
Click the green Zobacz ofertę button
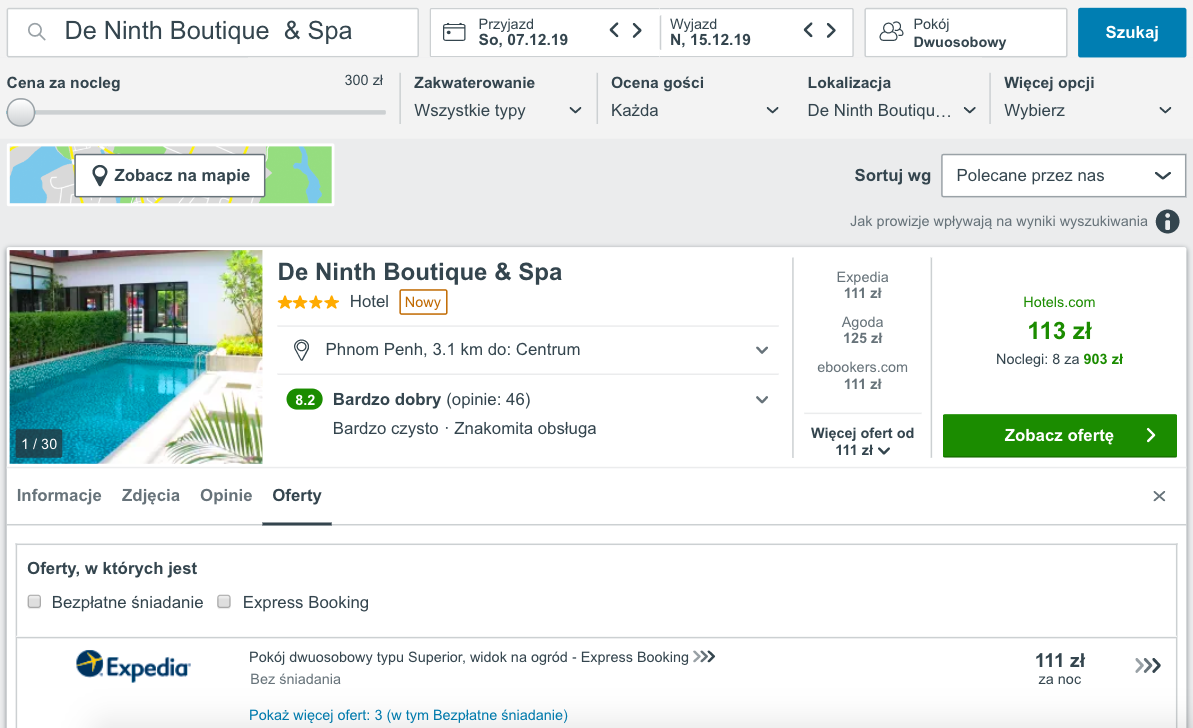coord(1059,436)
